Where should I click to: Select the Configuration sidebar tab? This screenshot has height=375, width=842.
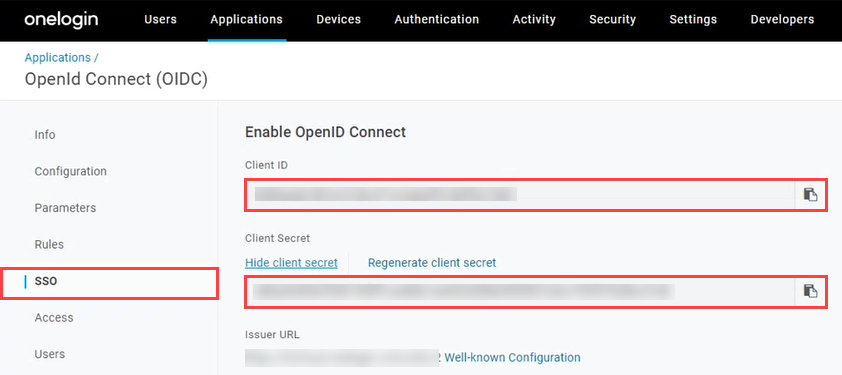pyautogui.click(x=70, y=171)
